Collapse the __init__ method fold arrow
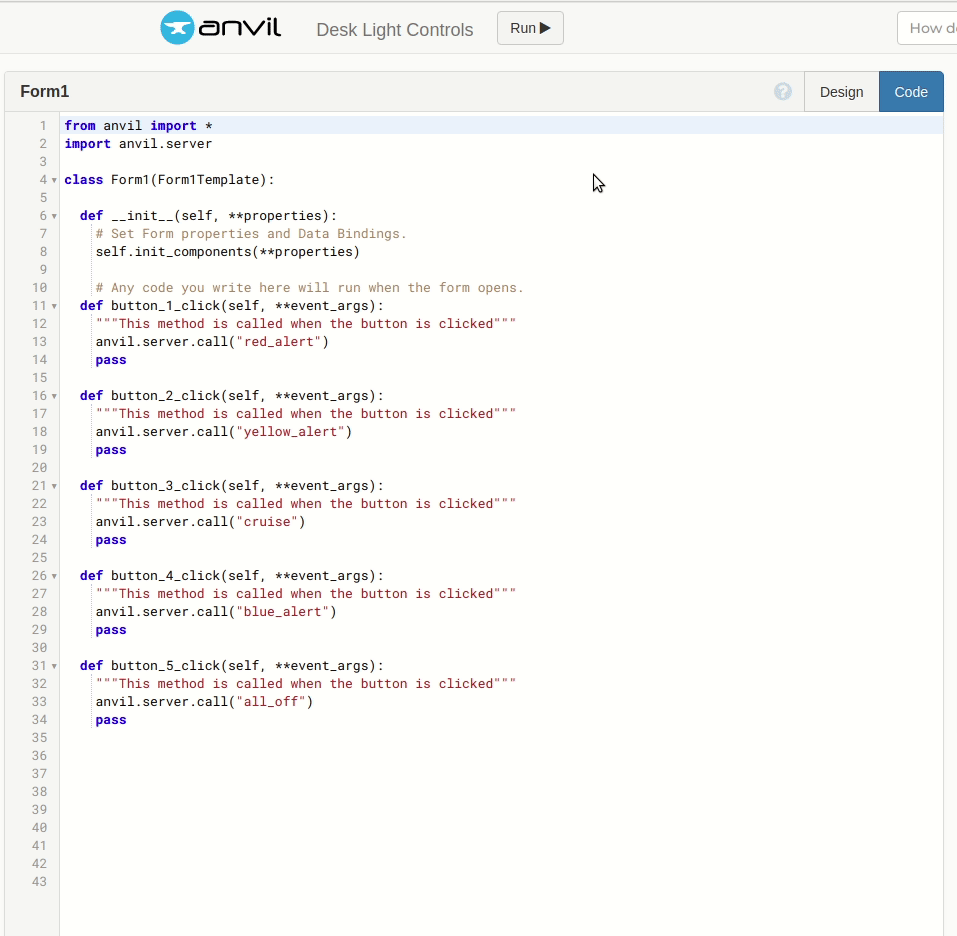 click(x=54, y=216)
